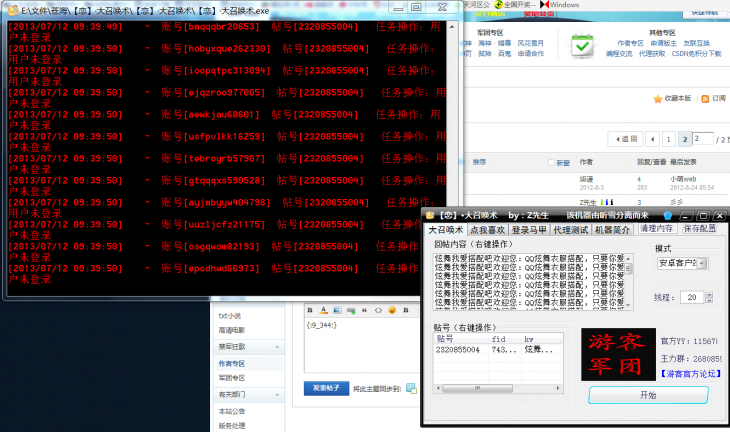Click the 清理内存 button
730x432 pixels.
pos(656,229)
